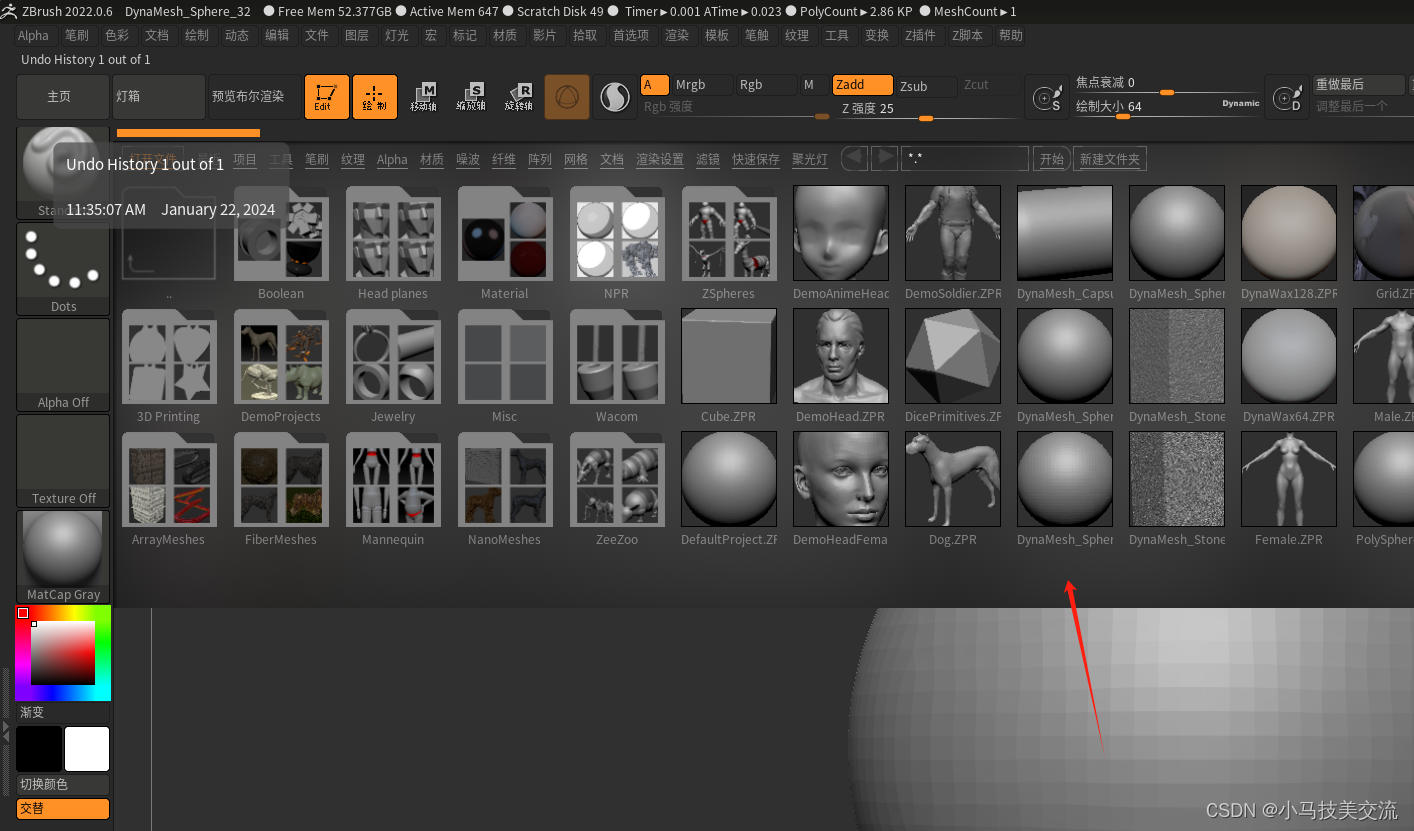
Task: Click the lightbox back arrow
Action: tap(855, 158)
